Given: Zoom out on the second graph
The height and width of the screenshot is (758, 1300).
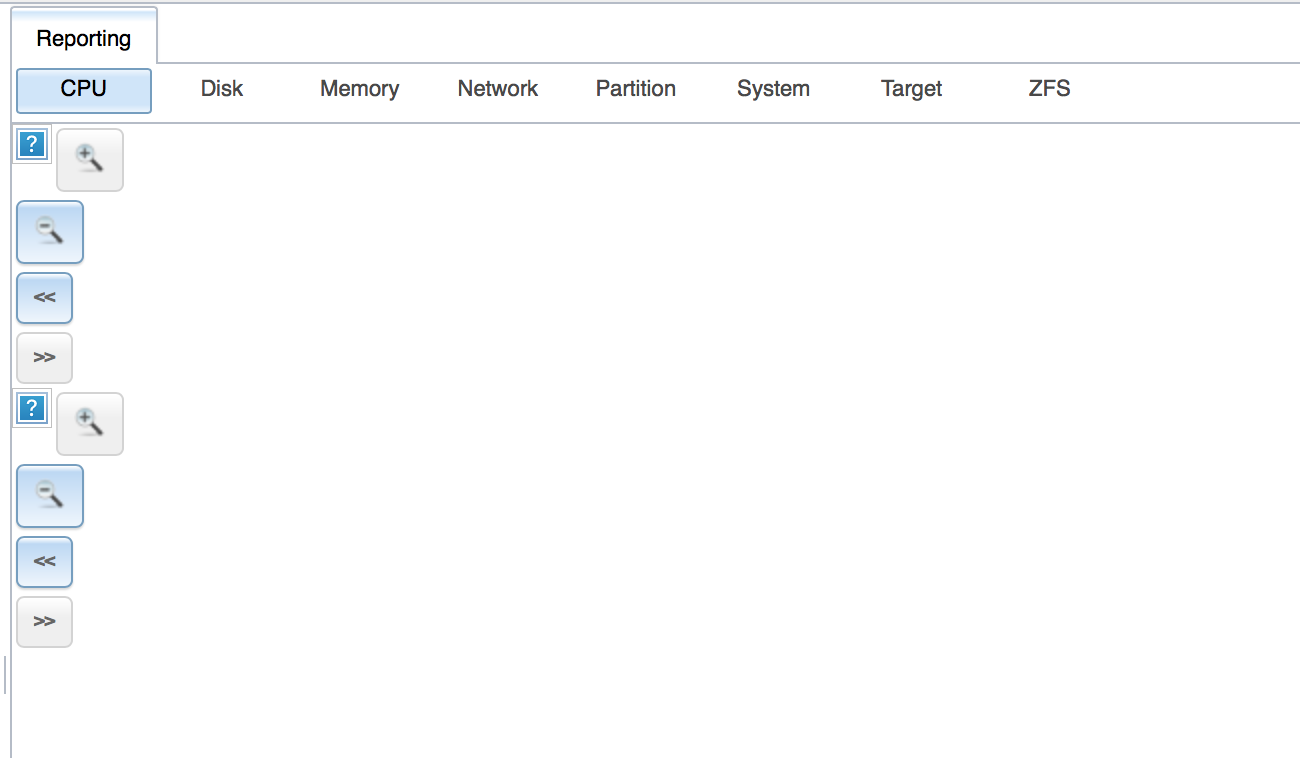Looking at the screenshot, I should (50, 496).
